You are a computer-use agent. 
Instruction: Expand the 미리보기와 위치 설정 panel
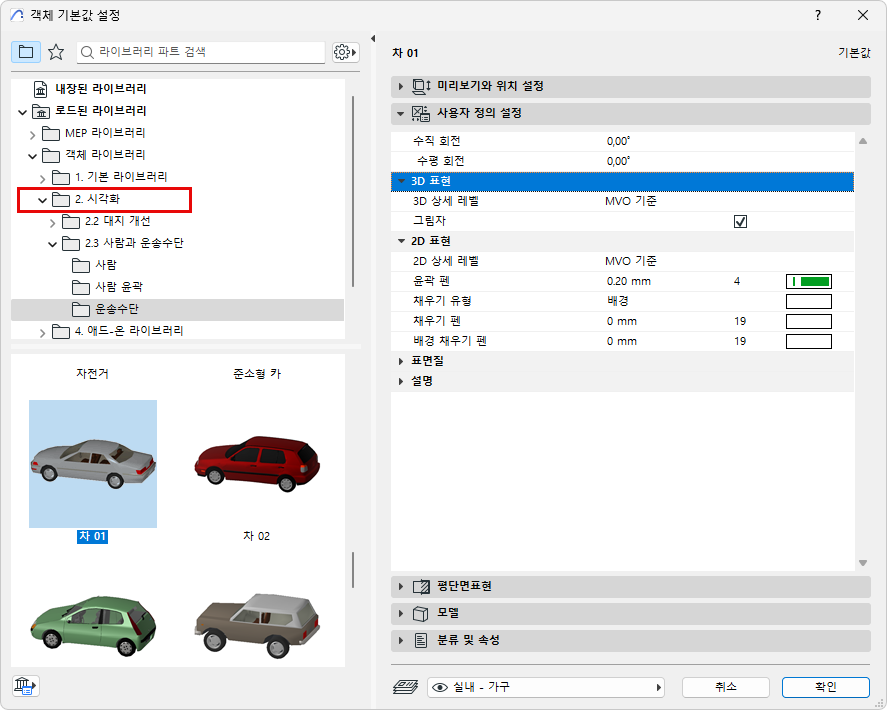401,86
